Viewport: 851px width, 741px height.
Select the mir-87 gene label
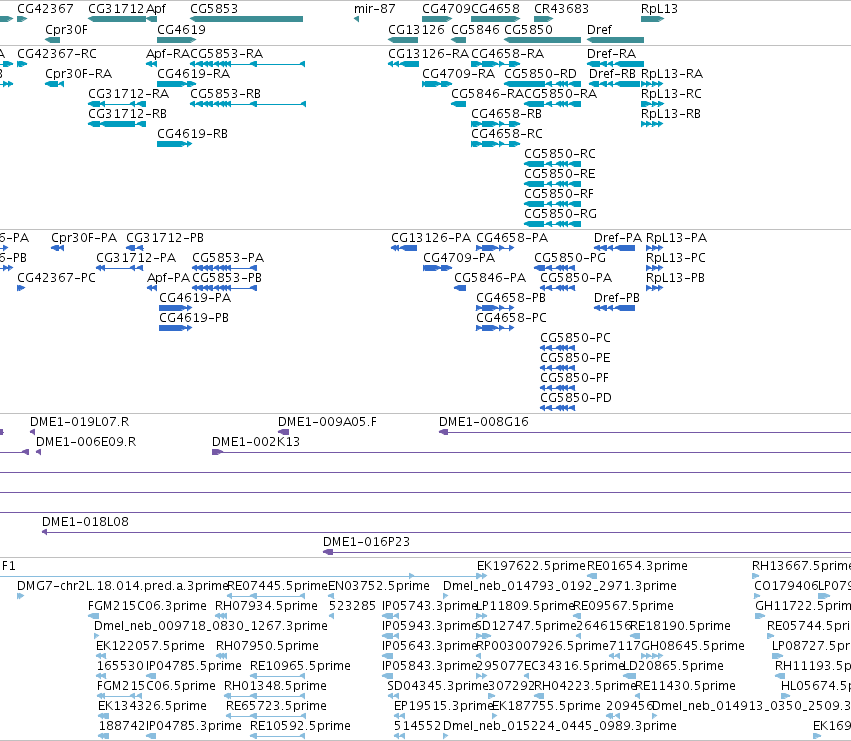coord(374,9)
